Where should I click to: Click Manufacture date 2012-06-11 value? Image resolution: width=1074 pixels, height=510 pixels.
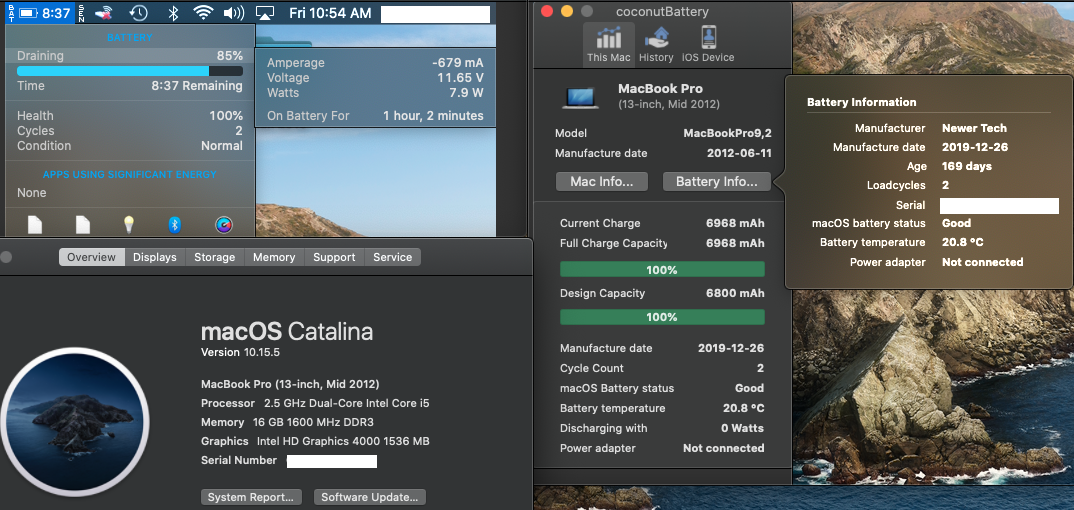coord(739,153)
